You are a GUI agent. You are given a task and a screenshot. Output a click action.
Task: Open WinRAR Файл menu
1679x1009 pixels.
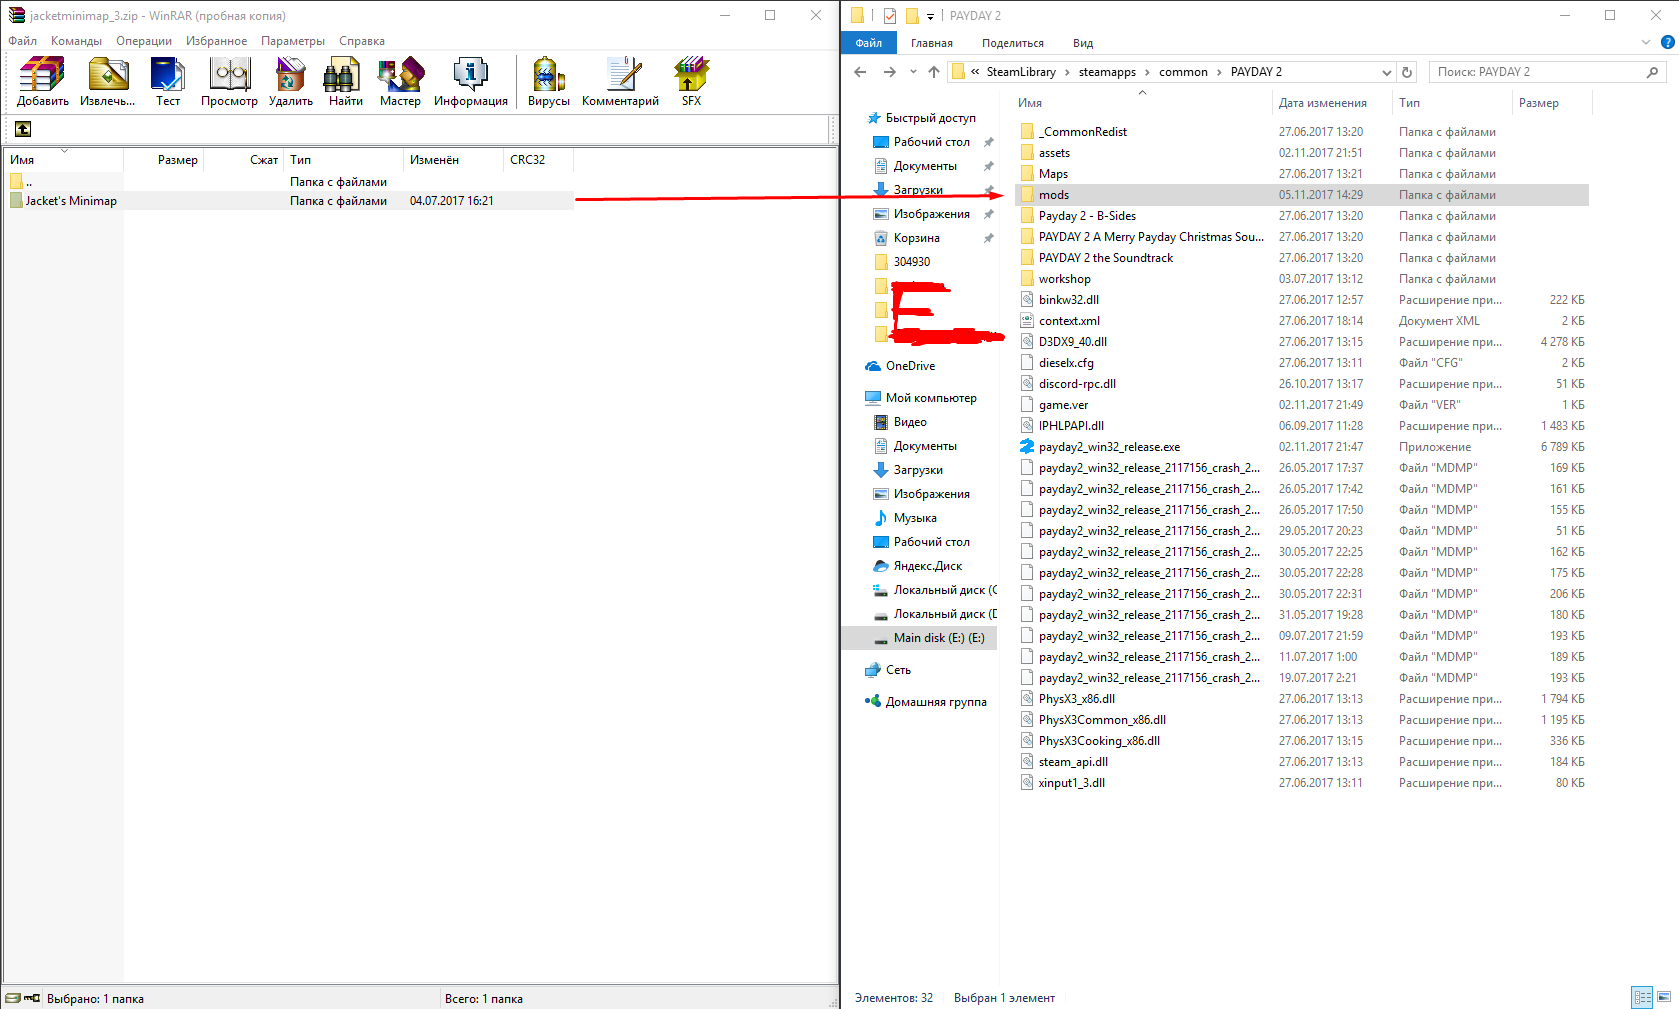point(23,41)
